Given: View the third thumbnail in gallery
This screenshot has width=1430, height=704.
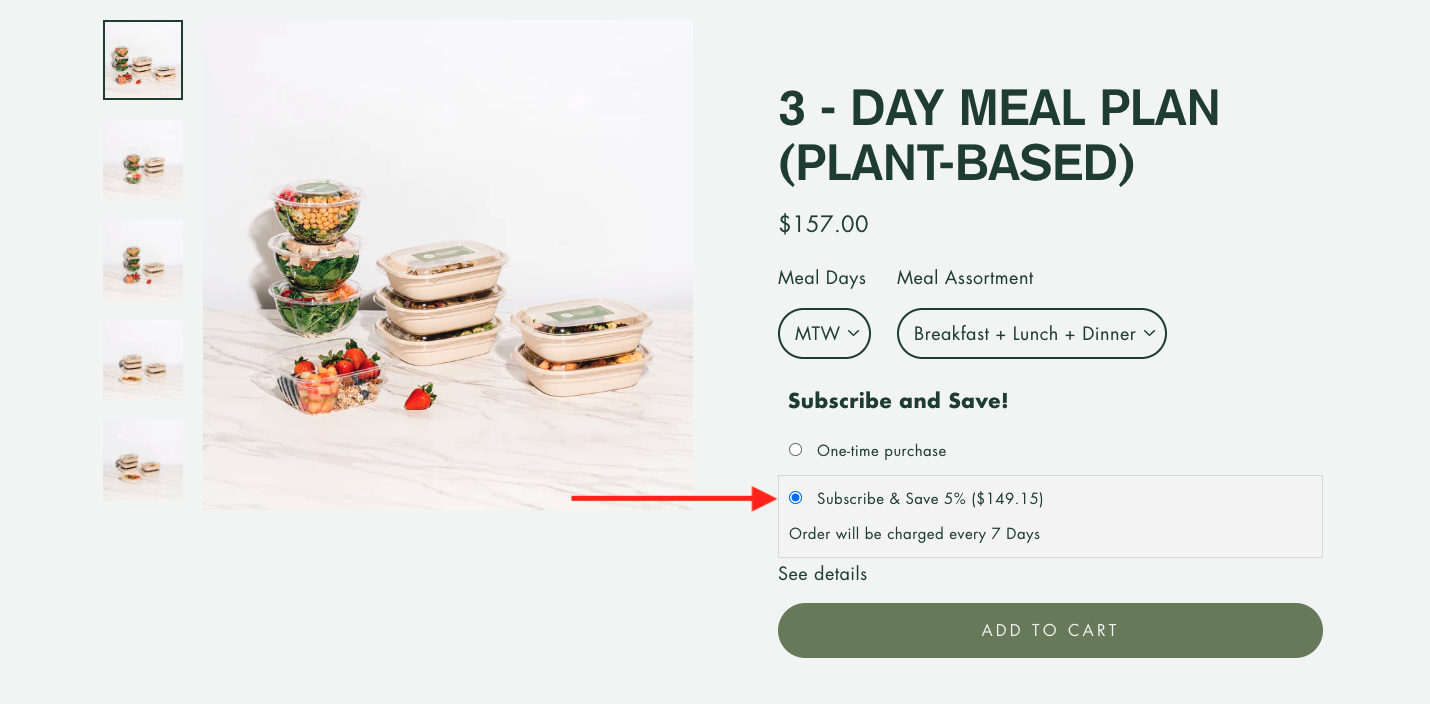Looking at the screenshot, I should click(143, 260).
